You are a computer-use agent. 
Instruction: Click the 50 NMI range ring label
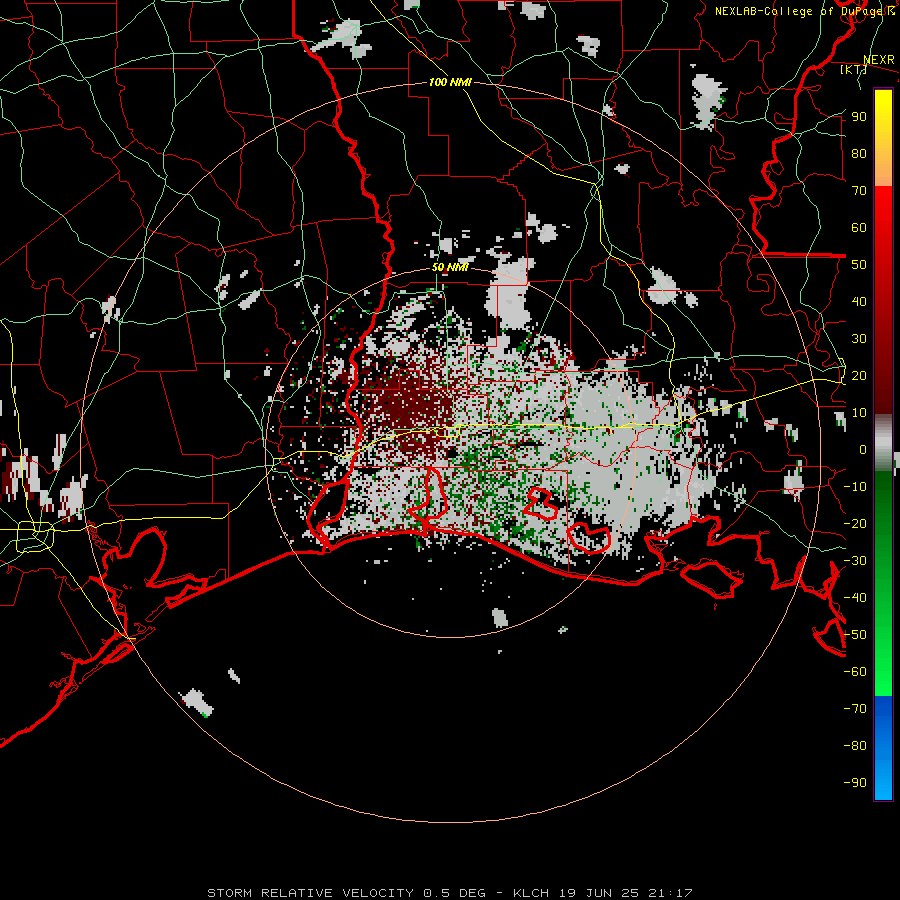point(450,267)
